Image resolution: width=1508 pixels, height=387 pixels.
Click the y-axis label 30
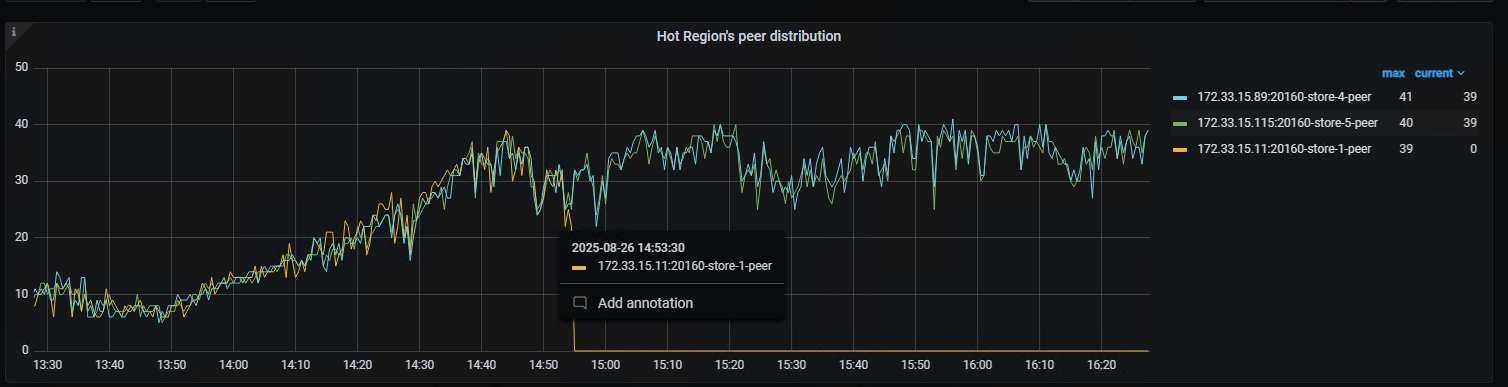[x=23, y=181]
